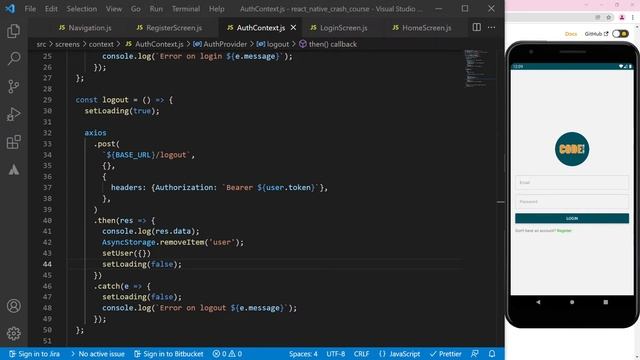Open Source Control view
Screen dimensions: 640x360
coord(13,87)
